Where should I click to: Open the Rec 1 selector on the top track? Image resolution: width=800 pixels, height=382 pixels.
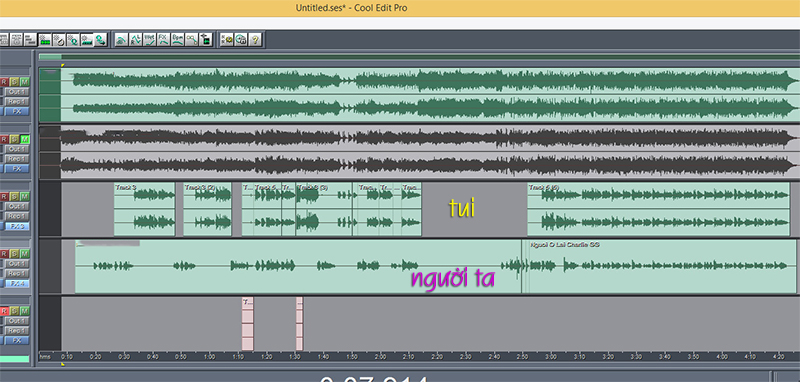pos(17,101)
